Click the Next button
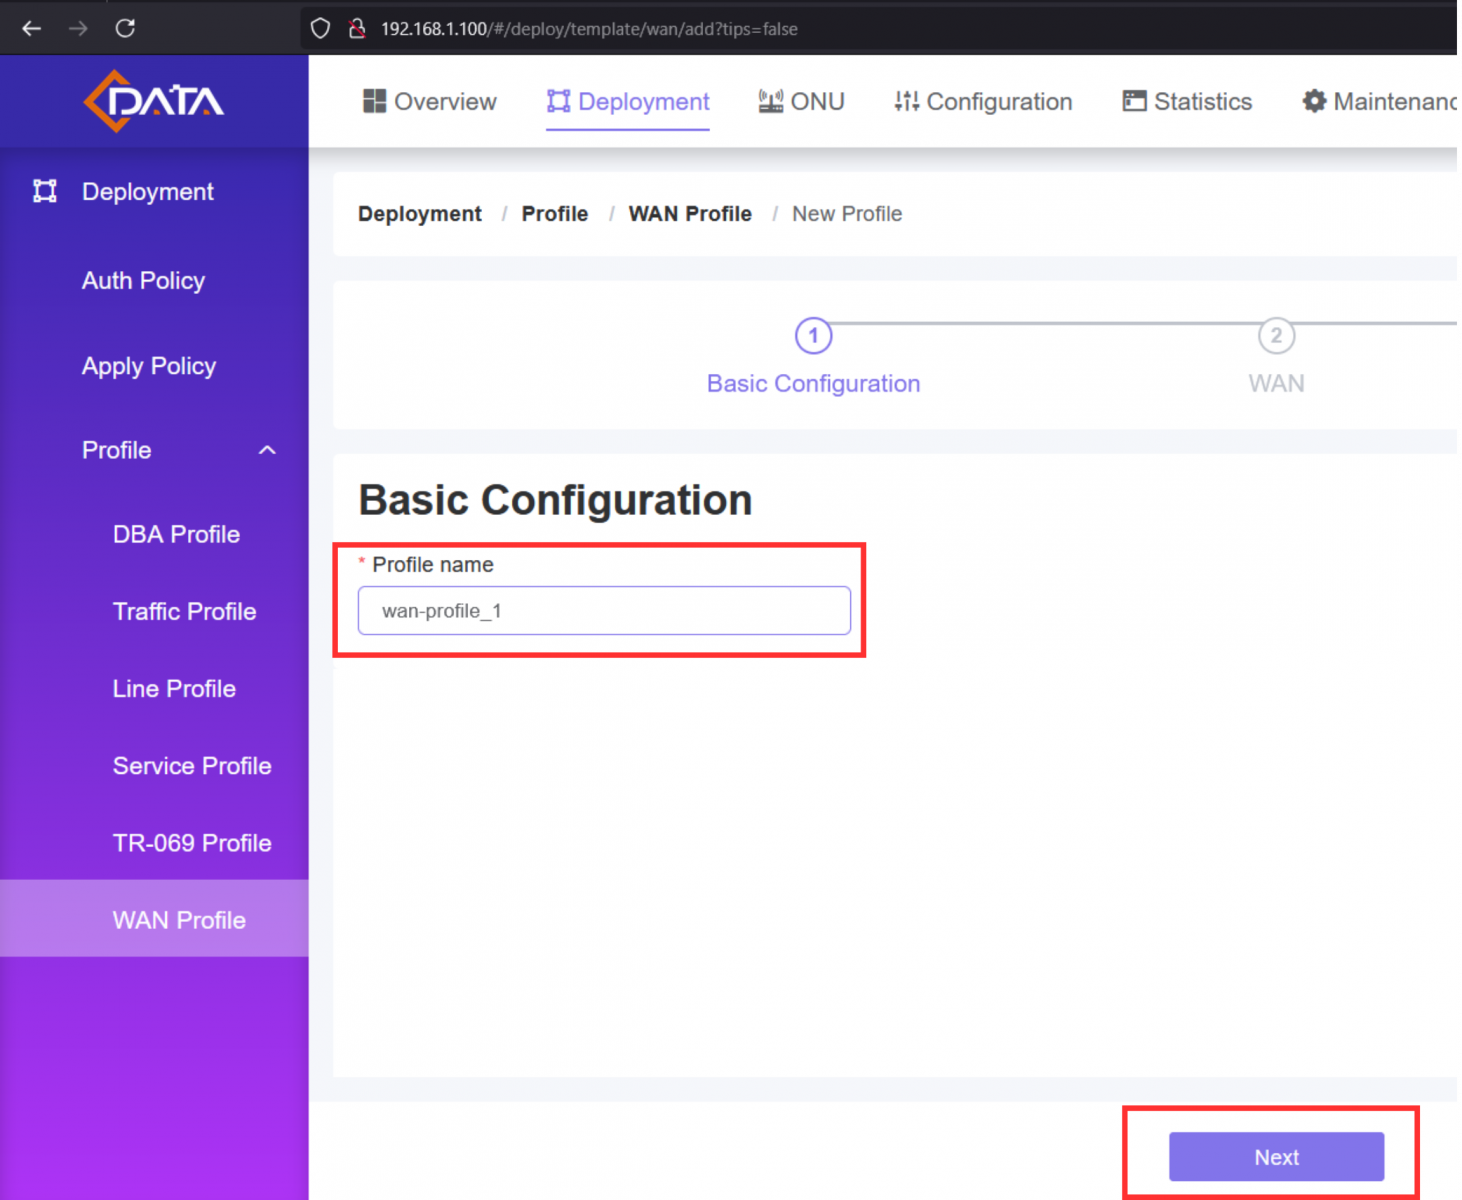Screen dimensions: 1462x1200 pyautogui.click(x=1276, y=1157)
